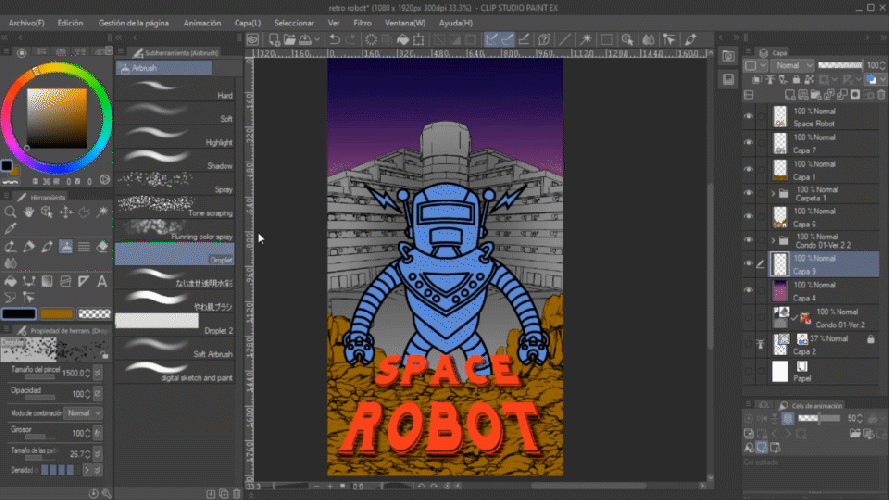Viewport: 889px width, 500px height.
Task: Open the layer blending mode Normal dropdown
Action: click(793, 66)
